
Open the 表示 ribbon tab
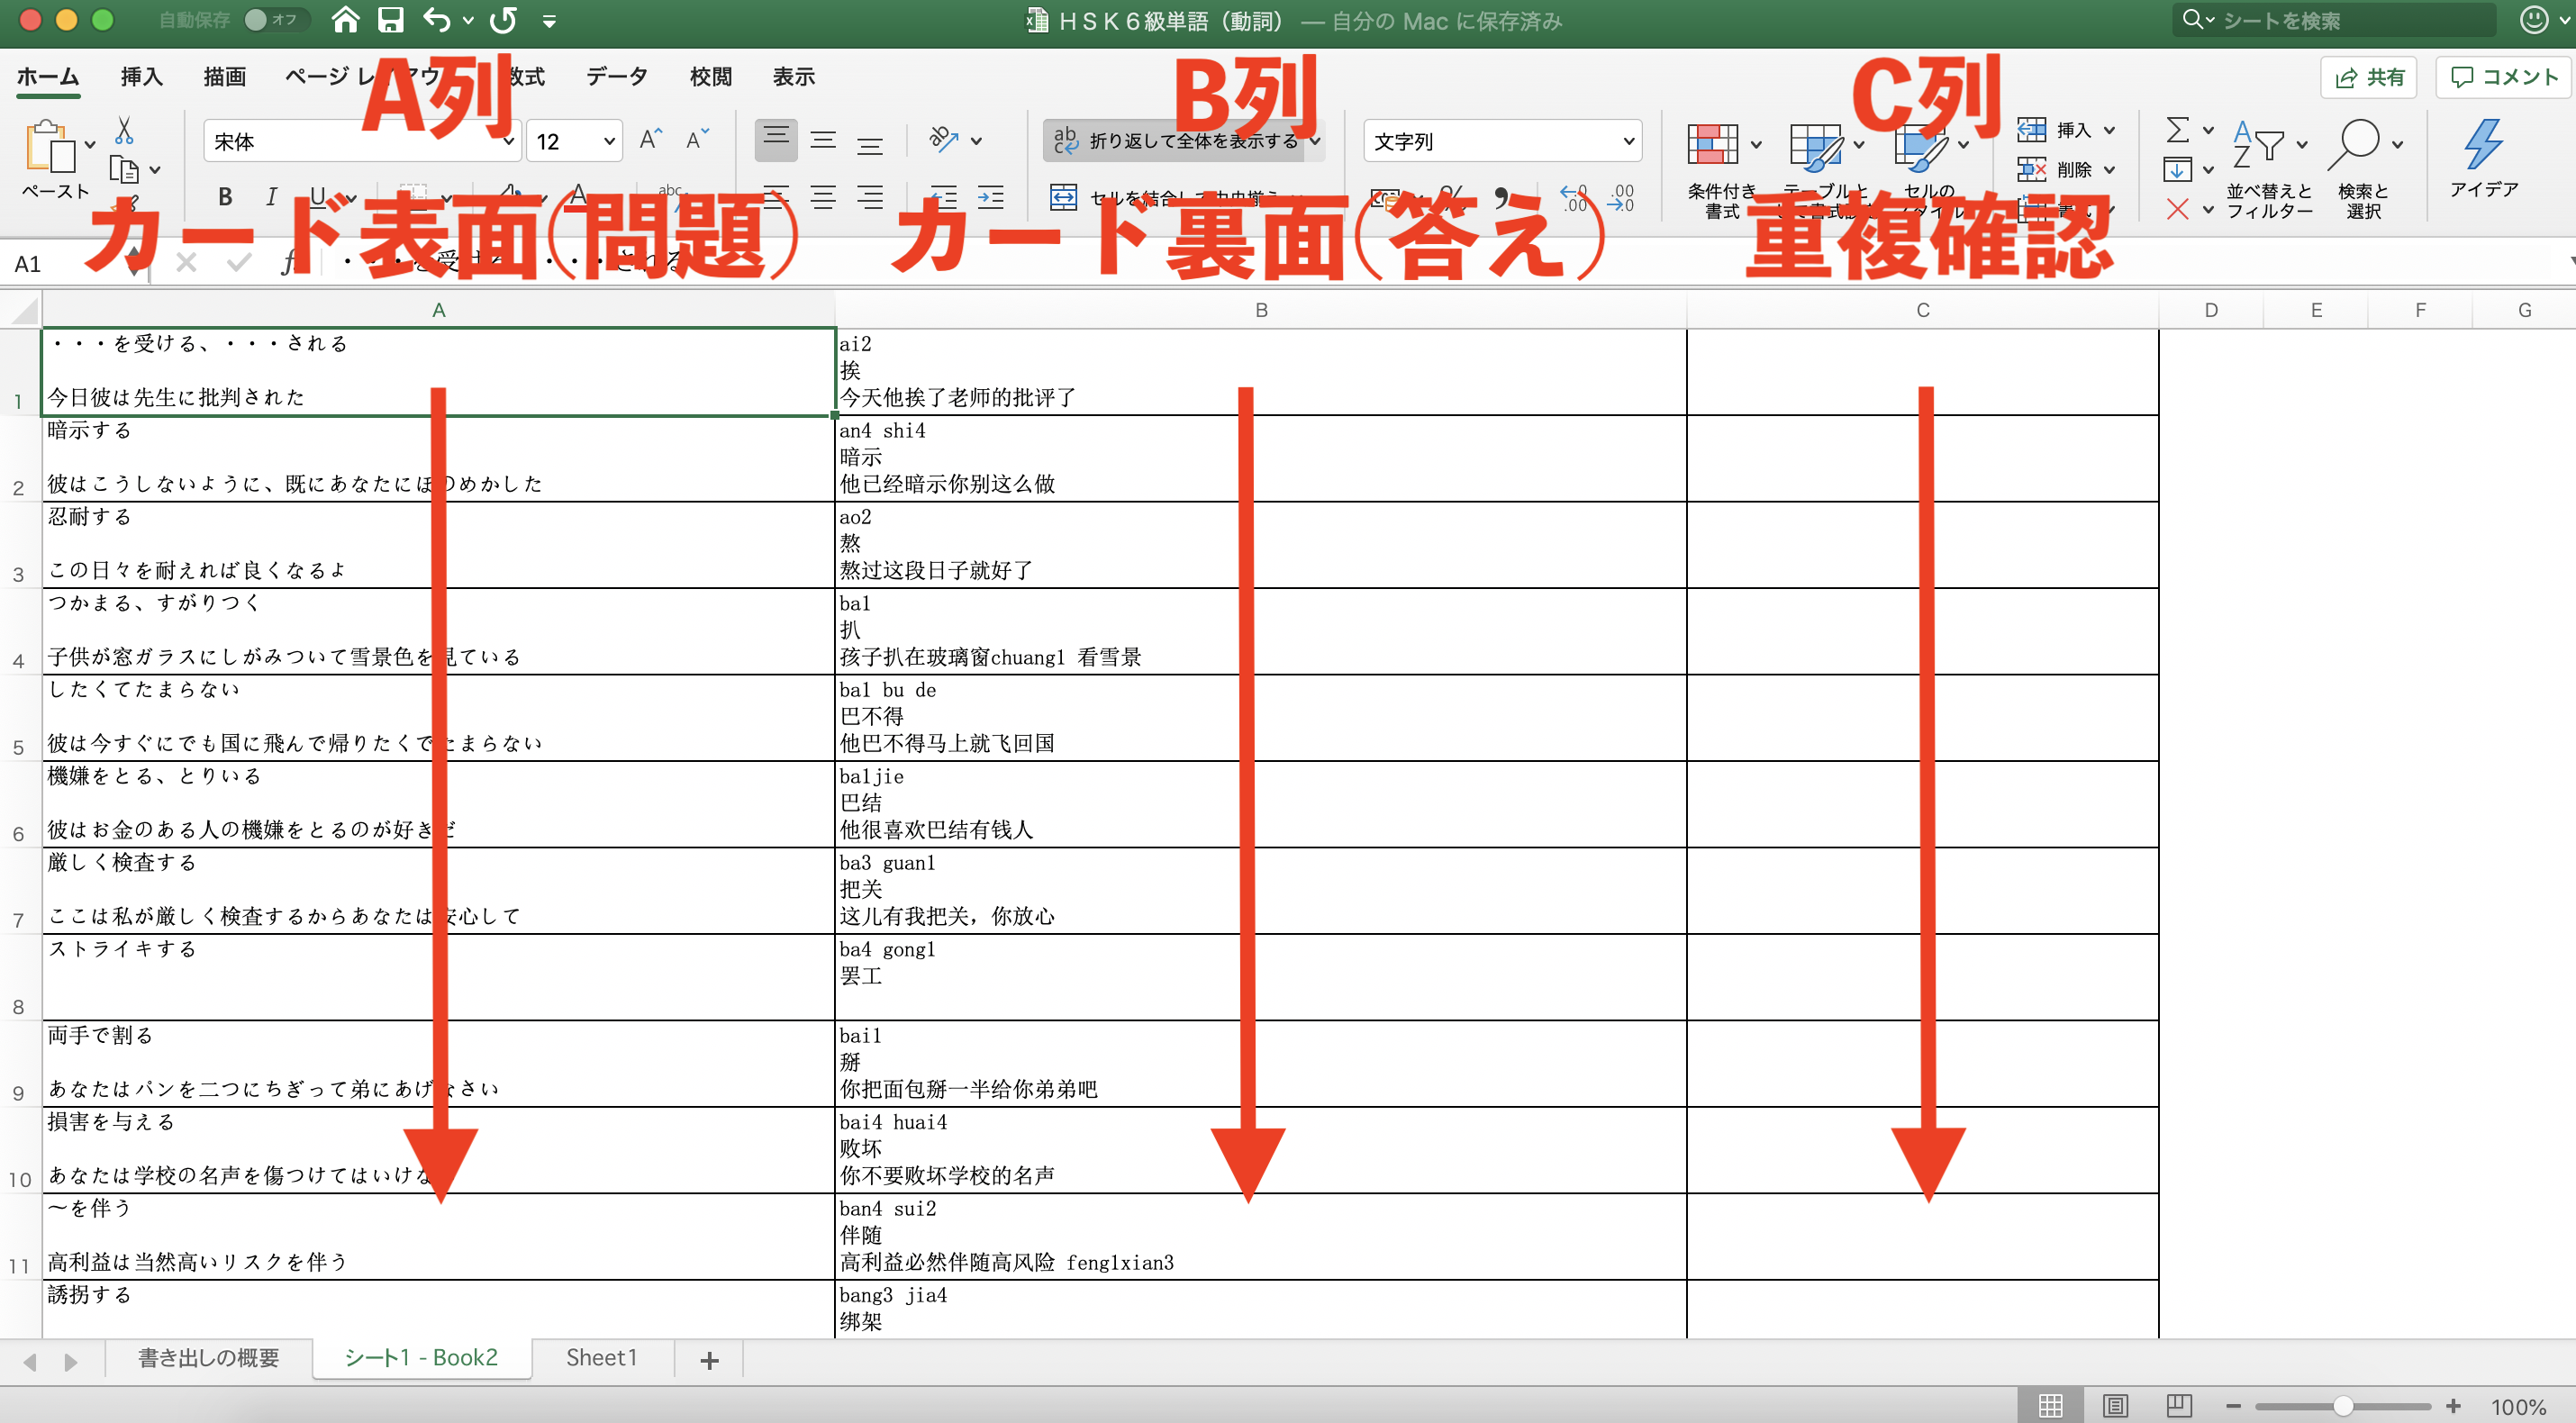[794, 77]
